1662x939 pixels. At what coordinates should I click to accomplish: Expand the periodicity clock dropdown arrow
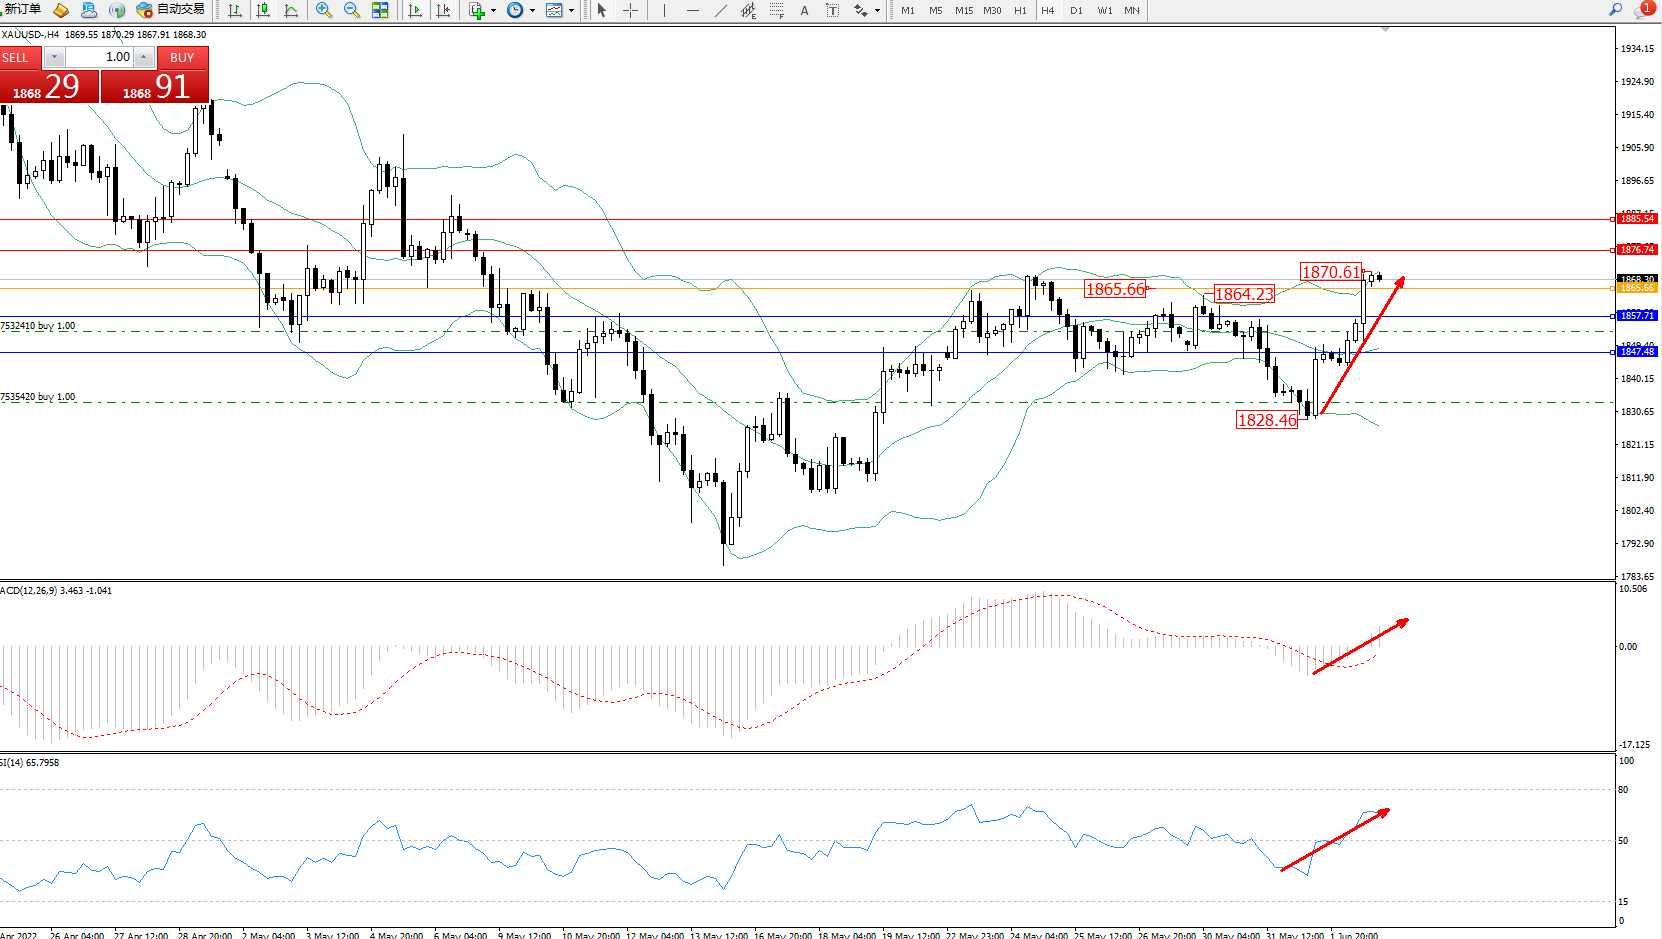coord(532,11)
